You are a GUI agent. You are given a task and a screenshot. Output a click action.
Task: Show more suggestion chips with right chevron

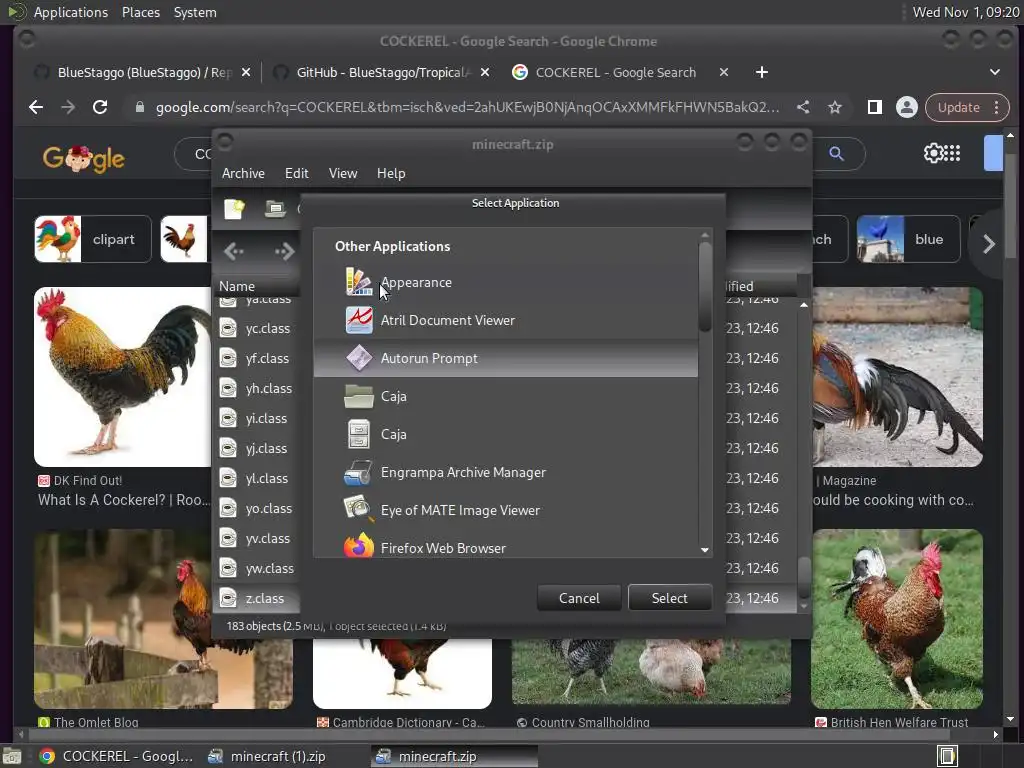[x=989, y=244]
